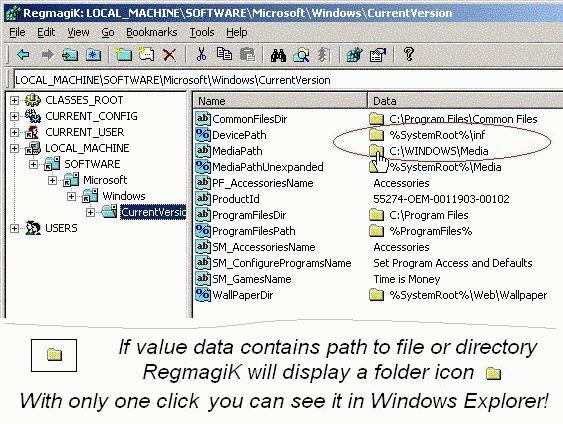The image size is (563, 424).
Task: Expand the CURRENT_CONFIG tree node
Action: click(14, 116)
